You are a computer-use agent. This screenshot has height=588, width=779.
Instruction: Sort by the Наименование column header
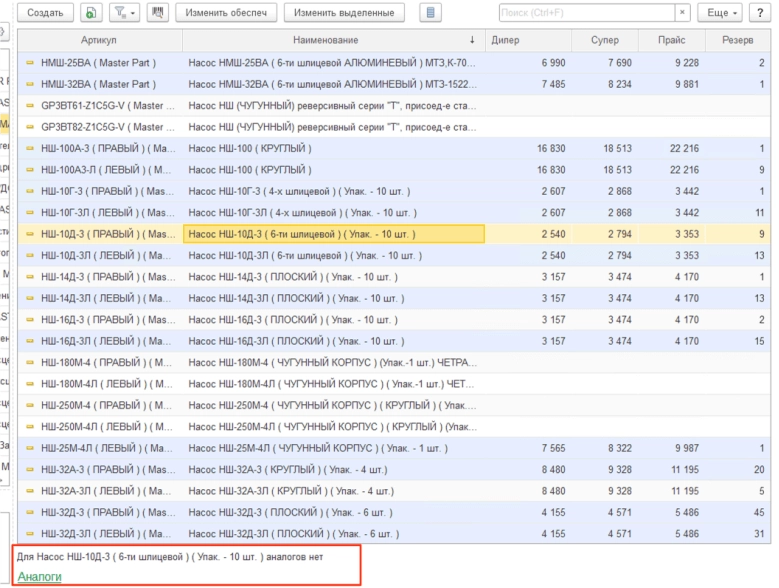click(326, 40)
